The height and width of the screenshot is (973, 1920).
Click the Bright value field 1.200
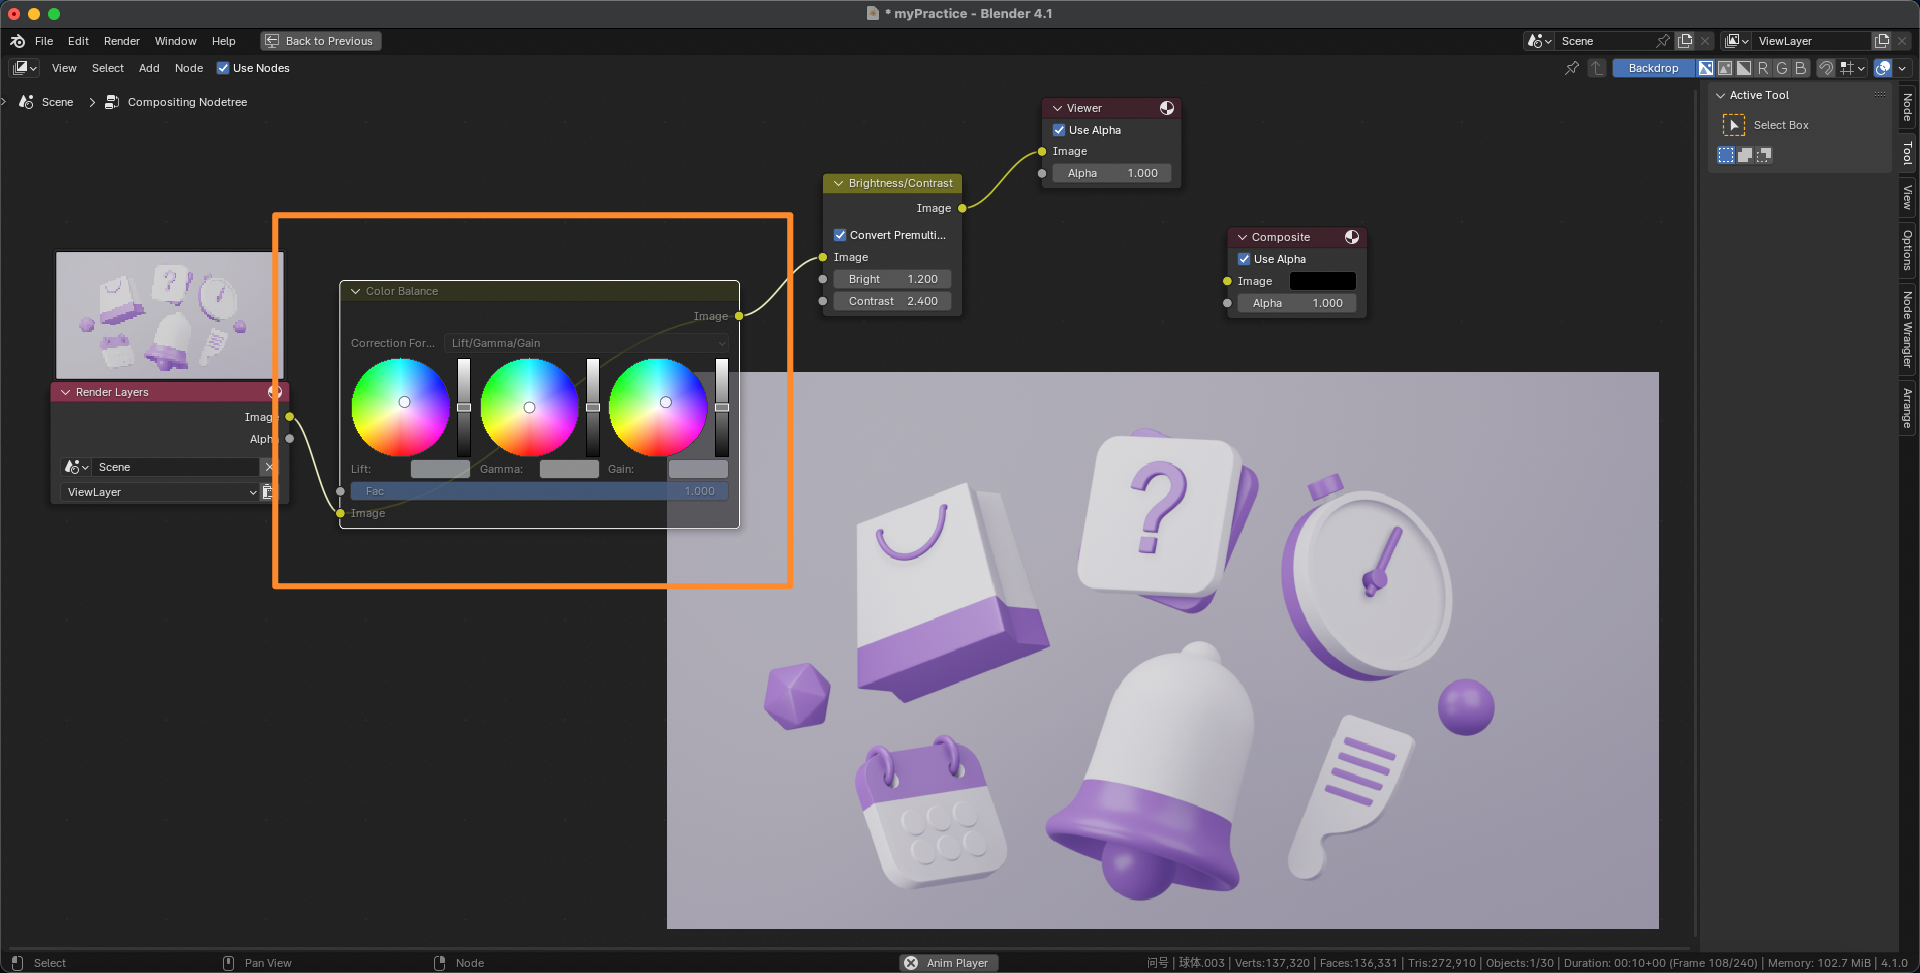(x=893, y=279)
